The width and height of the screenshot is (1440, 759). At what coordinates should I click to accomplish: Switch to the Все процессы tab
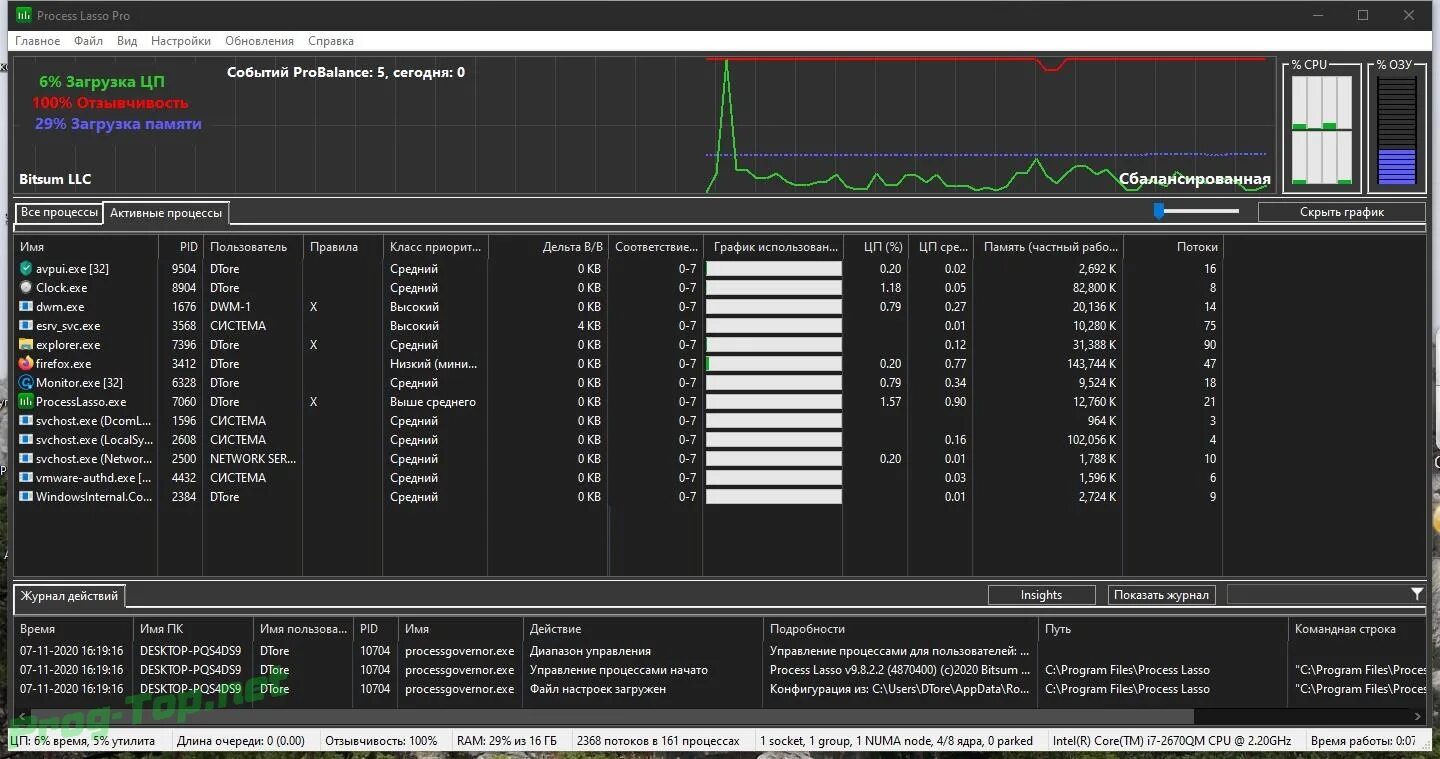tap(59, 212)
